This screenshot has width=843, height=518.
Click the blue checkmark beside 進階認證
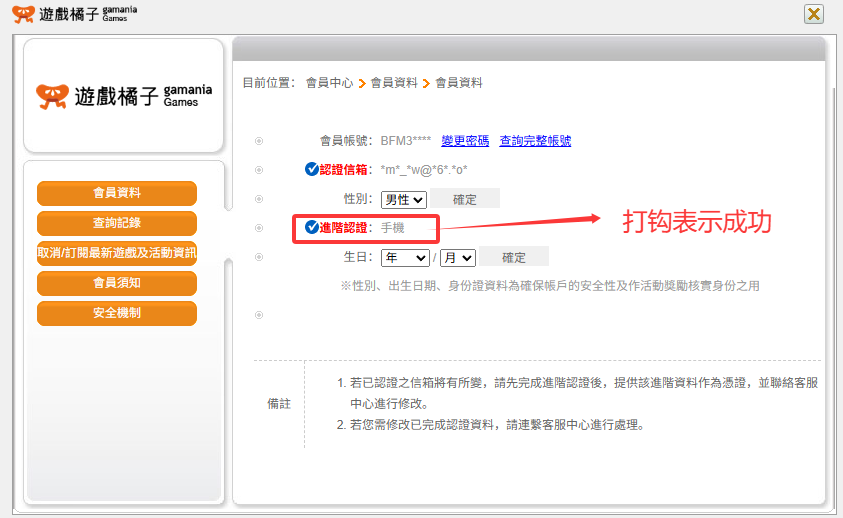tap(312, 228)
